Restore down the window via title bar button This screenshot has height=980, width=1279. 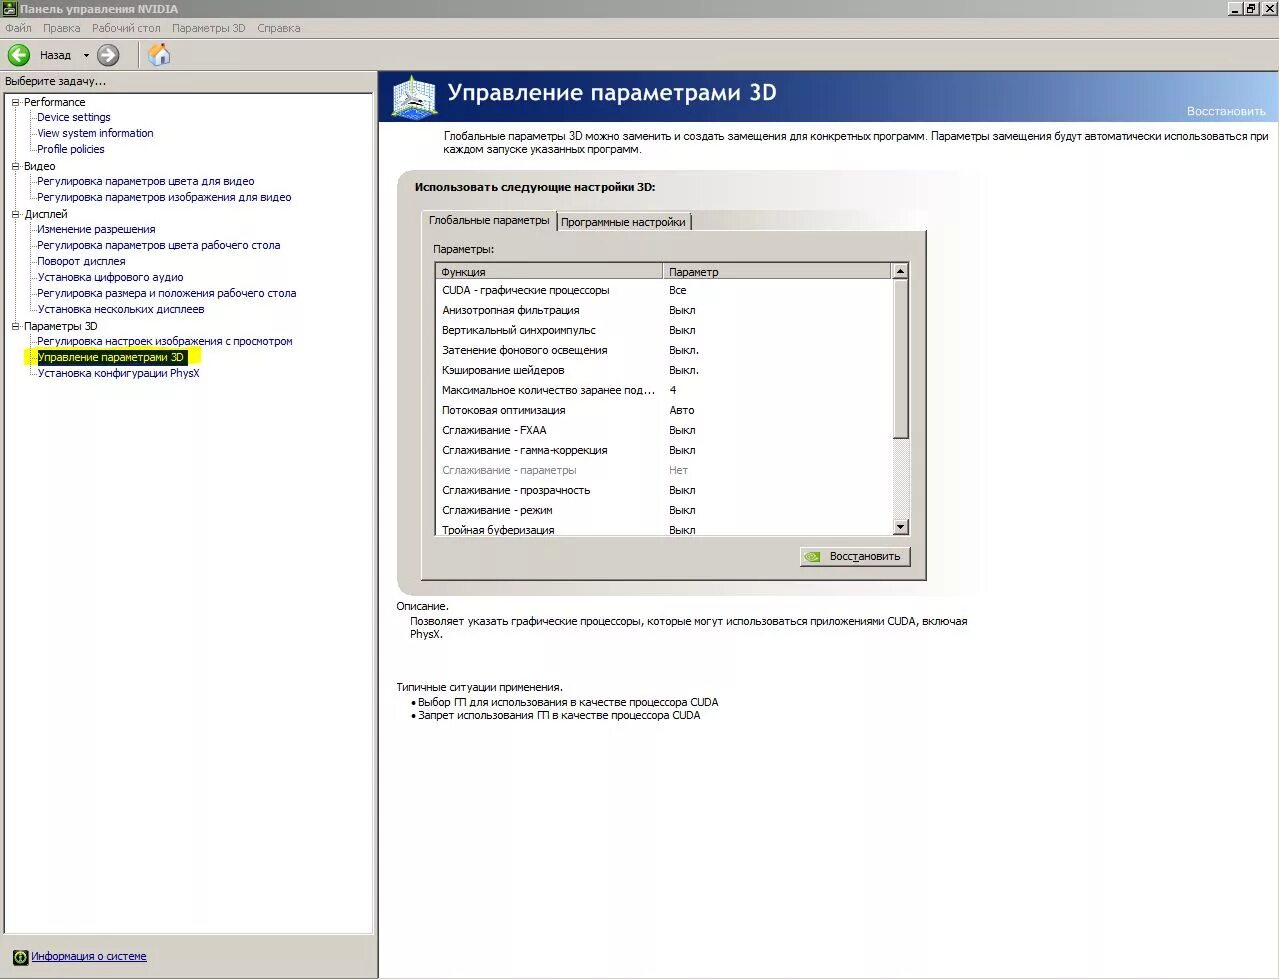tap(1251, 8)
